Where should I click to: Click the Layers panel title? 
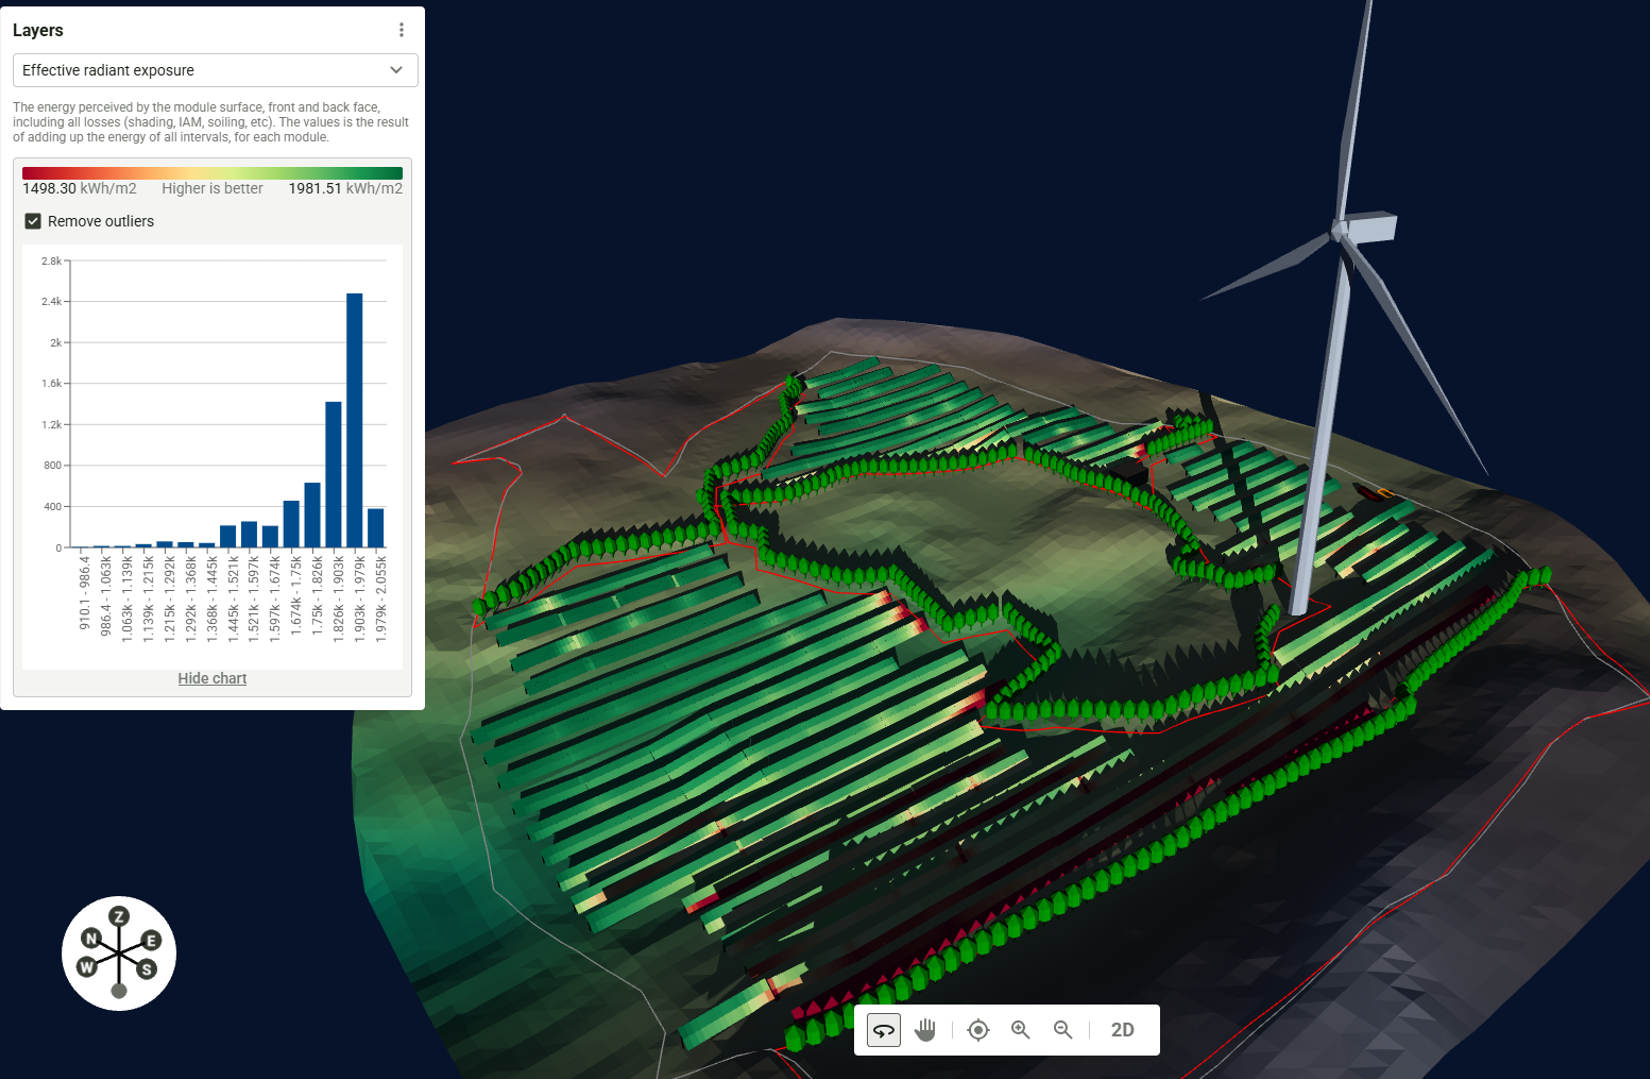tap(38, 30)
